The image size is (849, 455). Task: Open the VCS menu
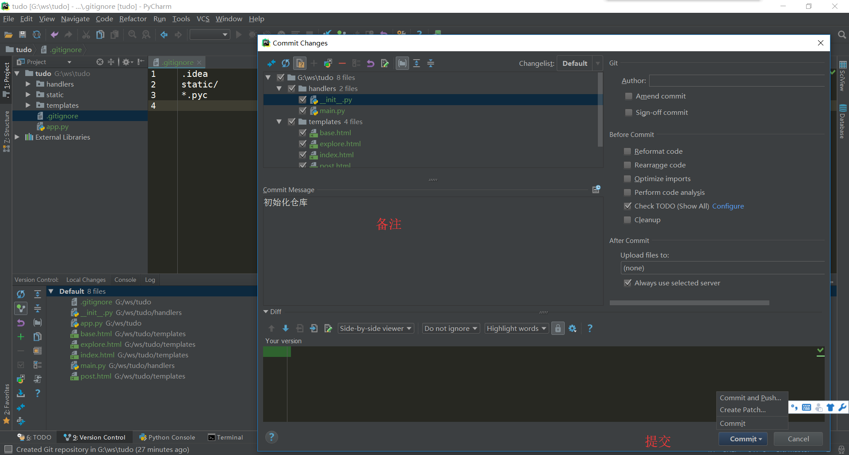pyautogui.click(x=203, y=19)
